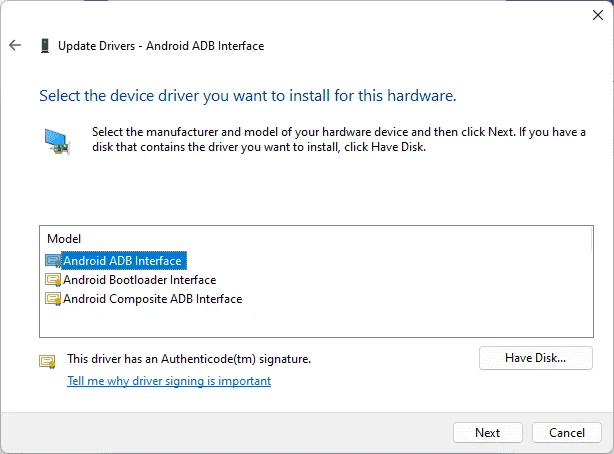Click the icon beside Android Composite ADB Interface

[53, 299]
